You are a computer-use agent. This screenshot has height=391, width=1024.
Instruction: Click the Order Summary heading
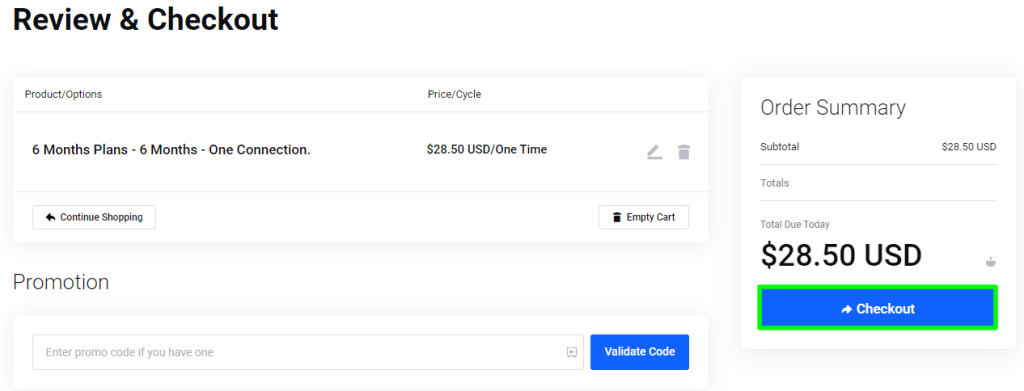tap(833, 108)
